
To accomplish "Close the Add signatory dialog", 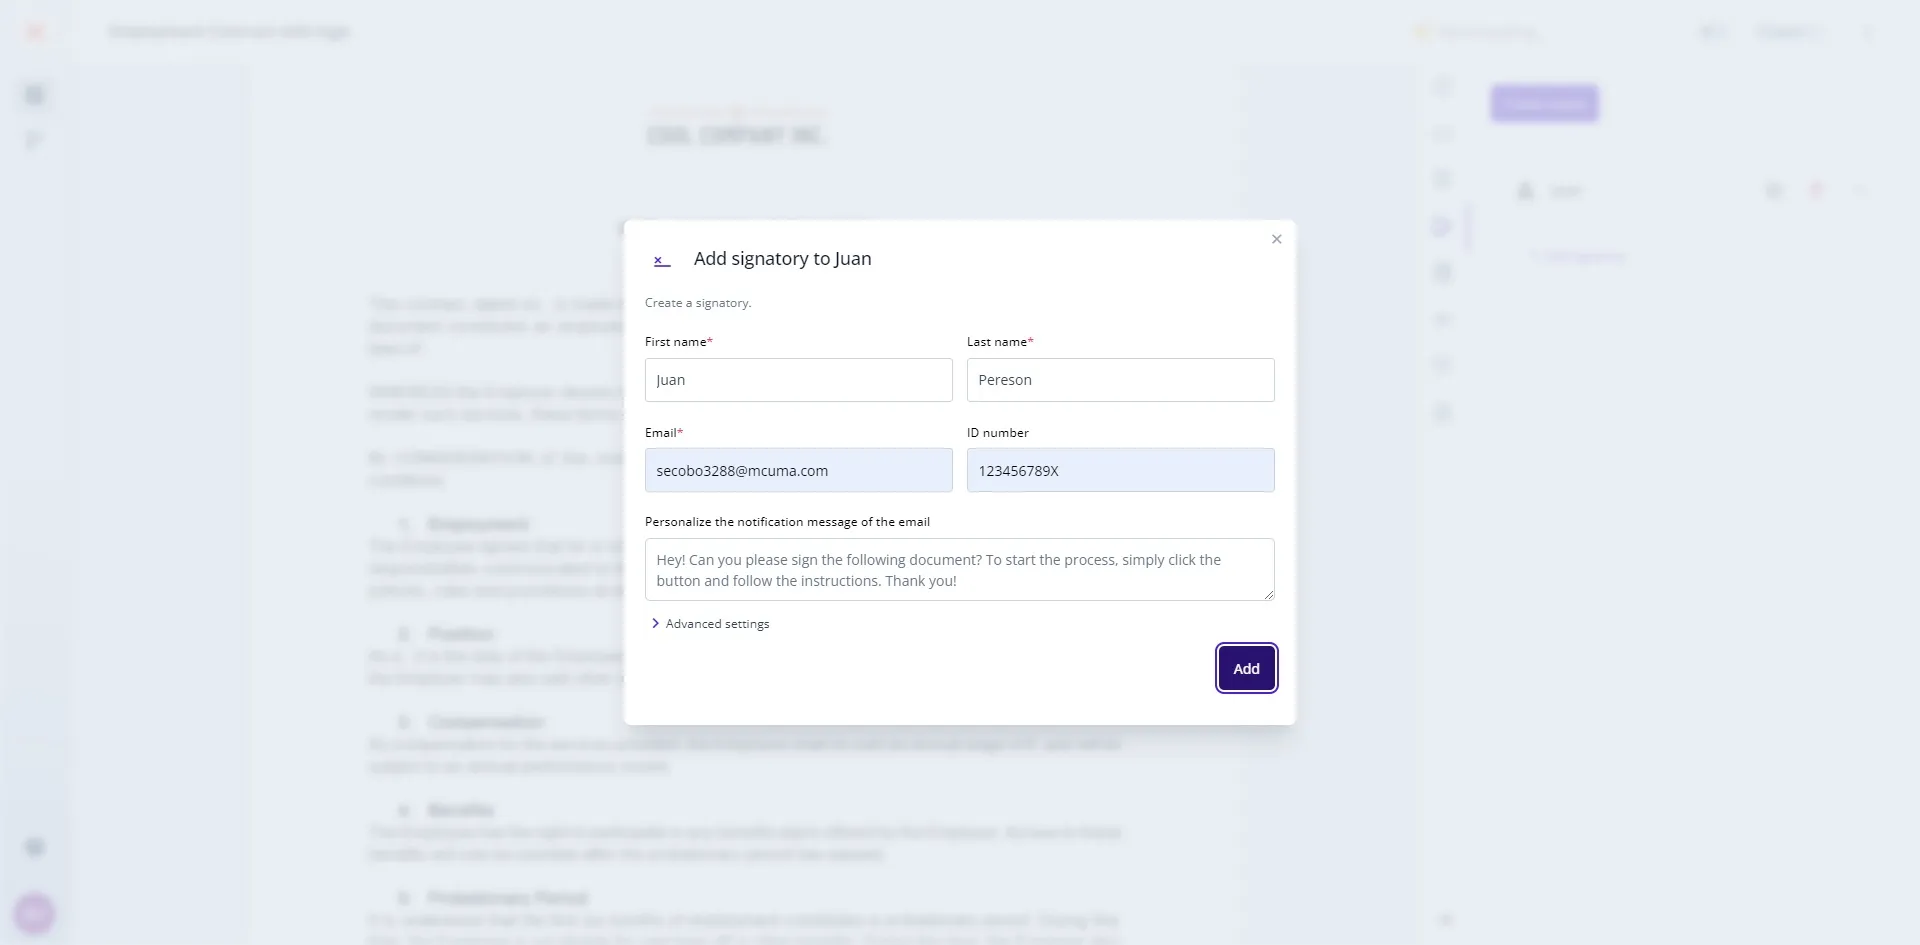I will (x=1276, y=239).
